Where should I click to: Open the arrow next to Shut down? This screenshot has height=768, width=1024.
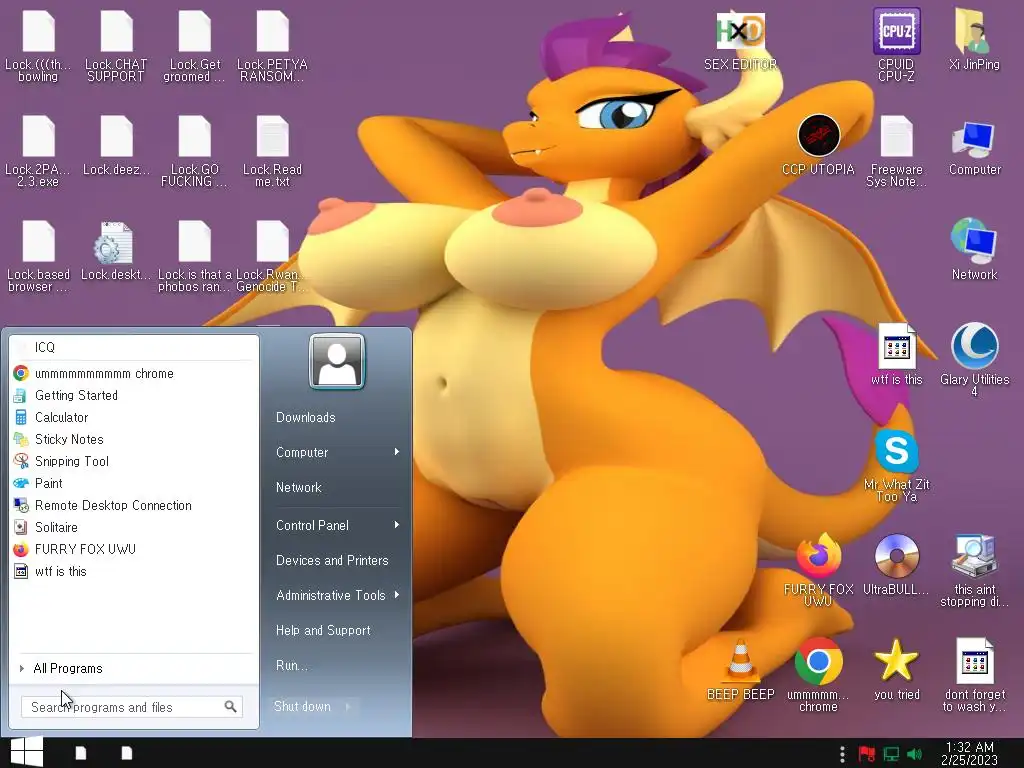[x=348, y=706]
